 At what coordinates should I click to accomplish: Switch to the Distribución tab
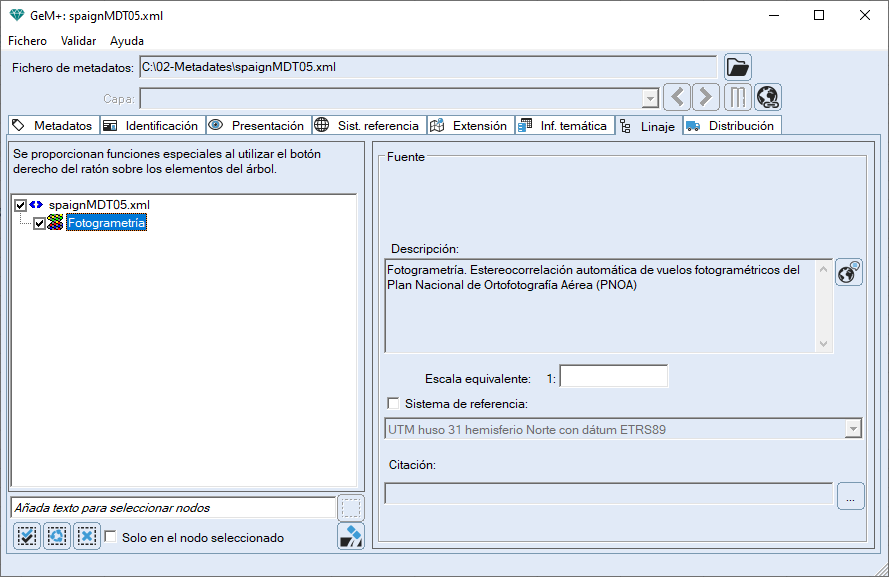[731, 126]
